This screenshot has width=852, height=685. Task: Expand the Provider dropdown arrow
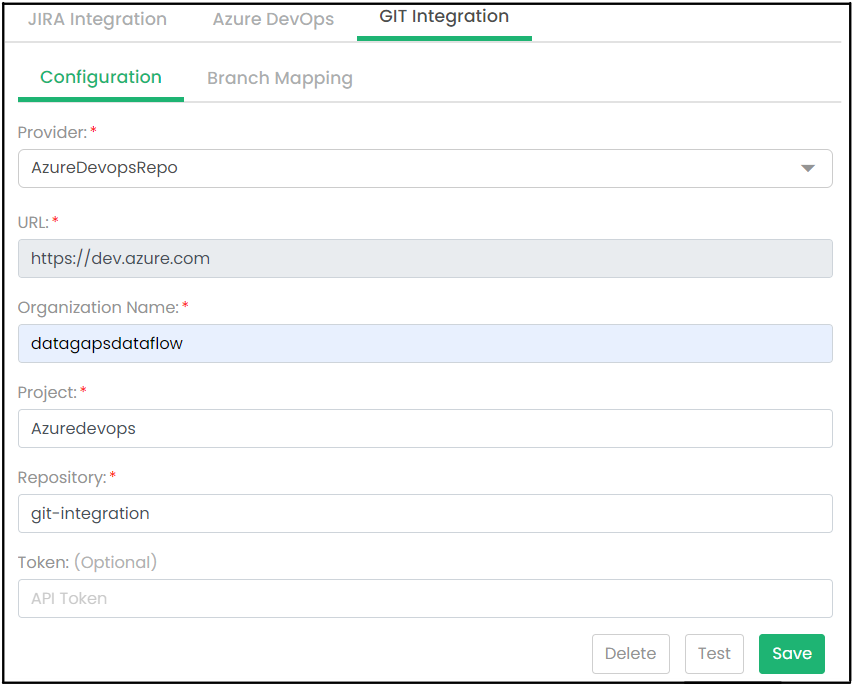[808, 168]
